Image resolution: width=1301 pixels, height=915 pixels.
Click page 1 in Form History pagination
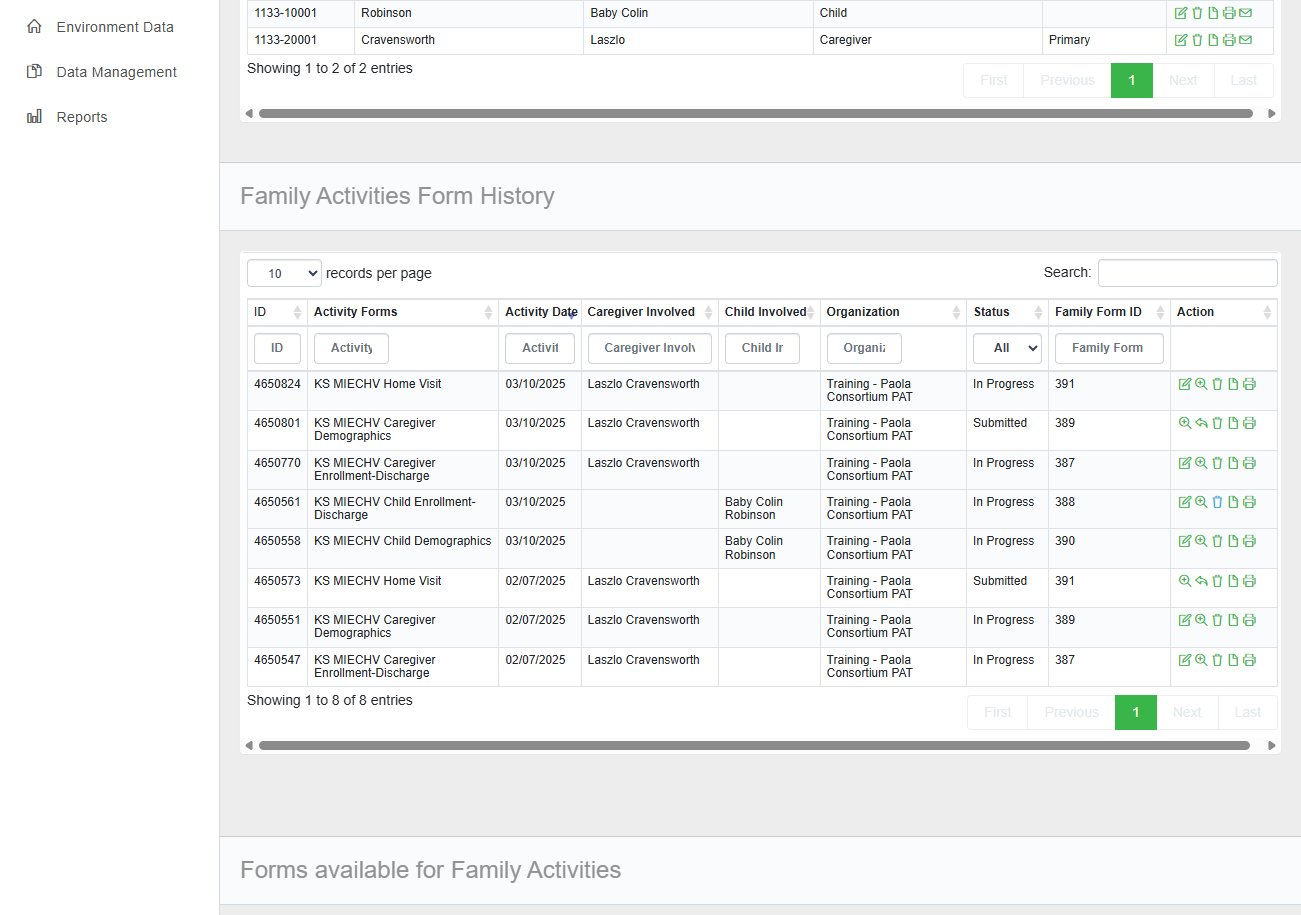point(1136,712)
